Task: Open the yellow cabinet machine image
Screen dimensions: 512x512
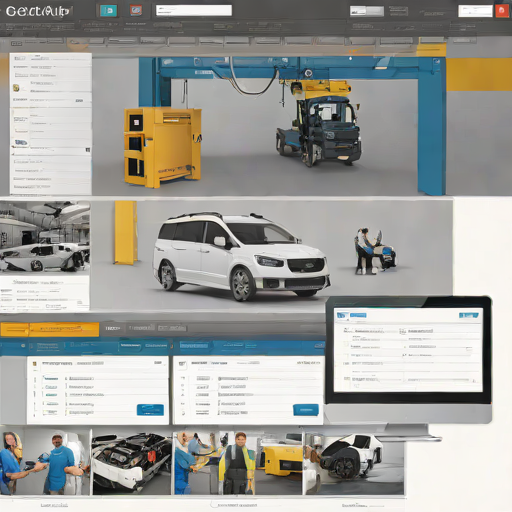Action: point(162,147)
